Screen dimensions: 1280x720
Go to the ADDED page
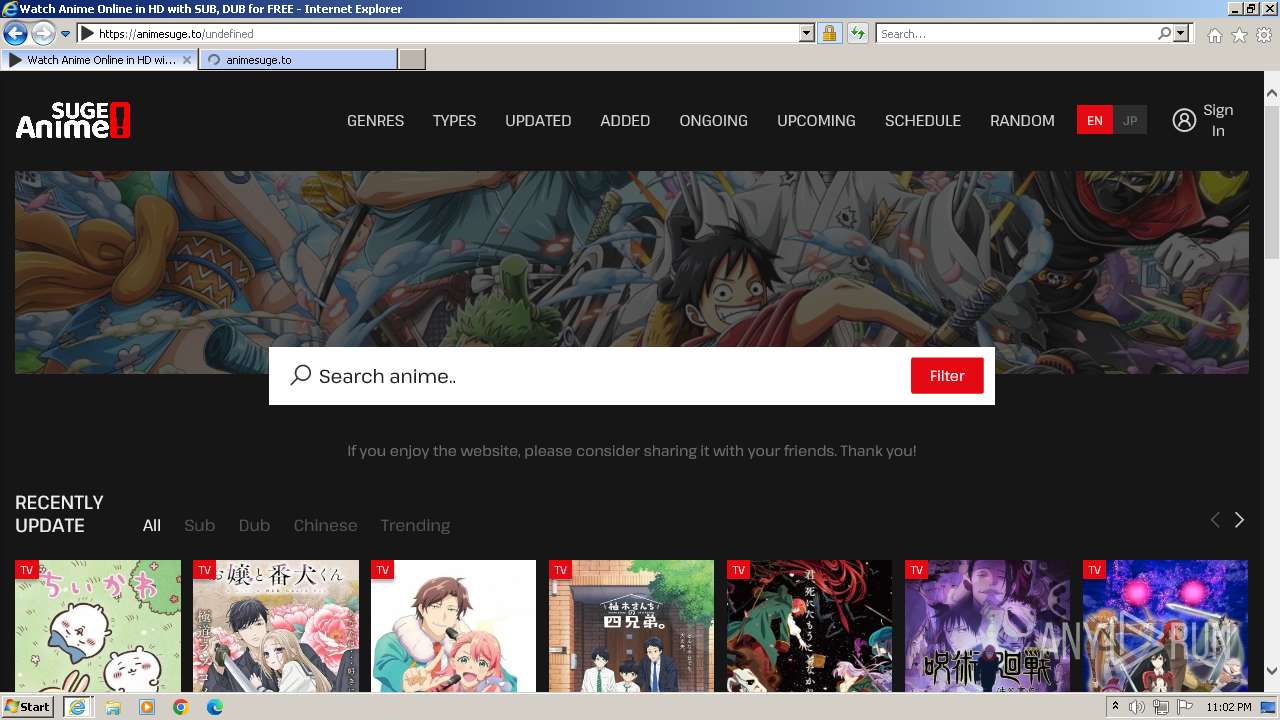tap(625, 120)
